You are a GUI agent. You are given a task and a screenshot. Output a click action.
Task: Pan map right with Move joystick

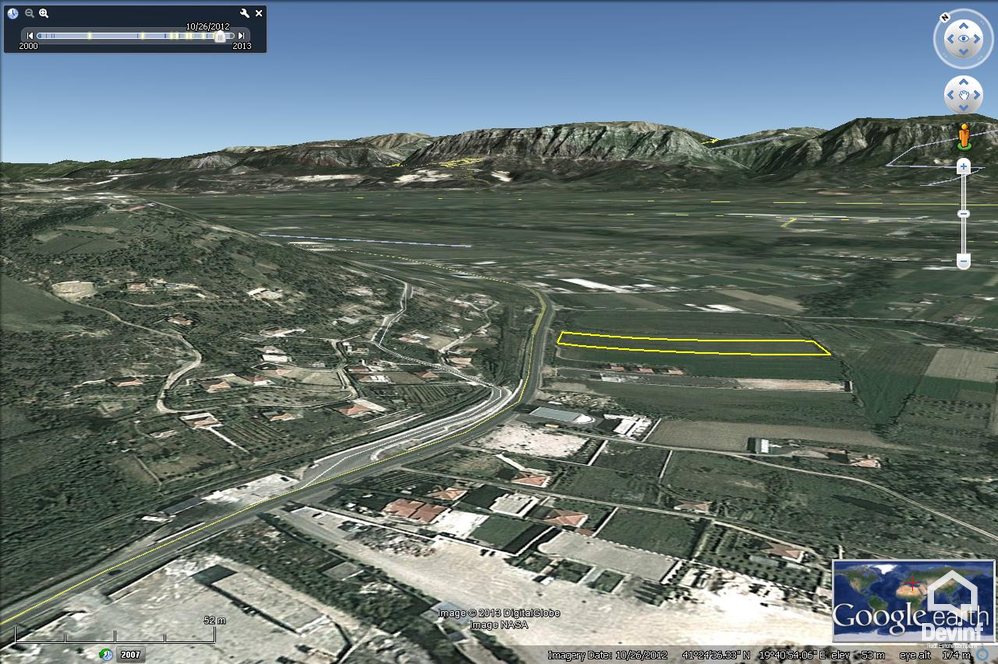point(976,95)
